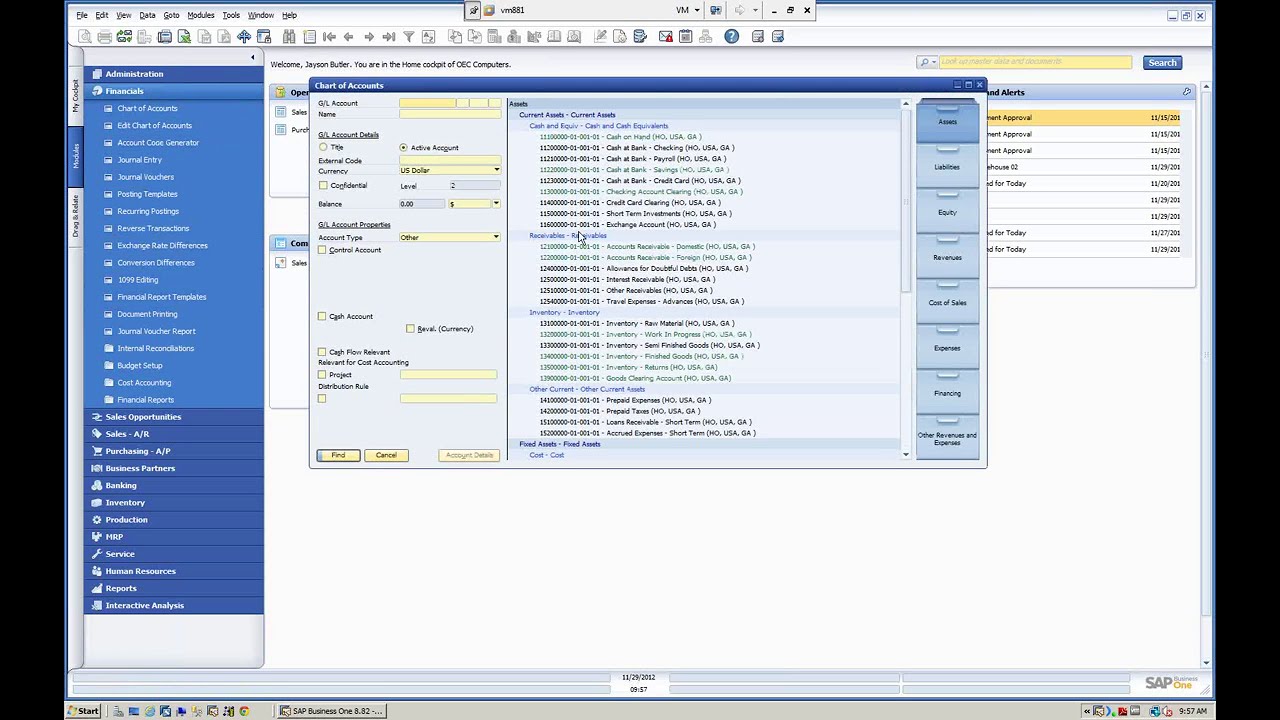Open the Balance currency symbol dropdown
The width and height of the screenshot is (1280, 720).
click(496, 204)
